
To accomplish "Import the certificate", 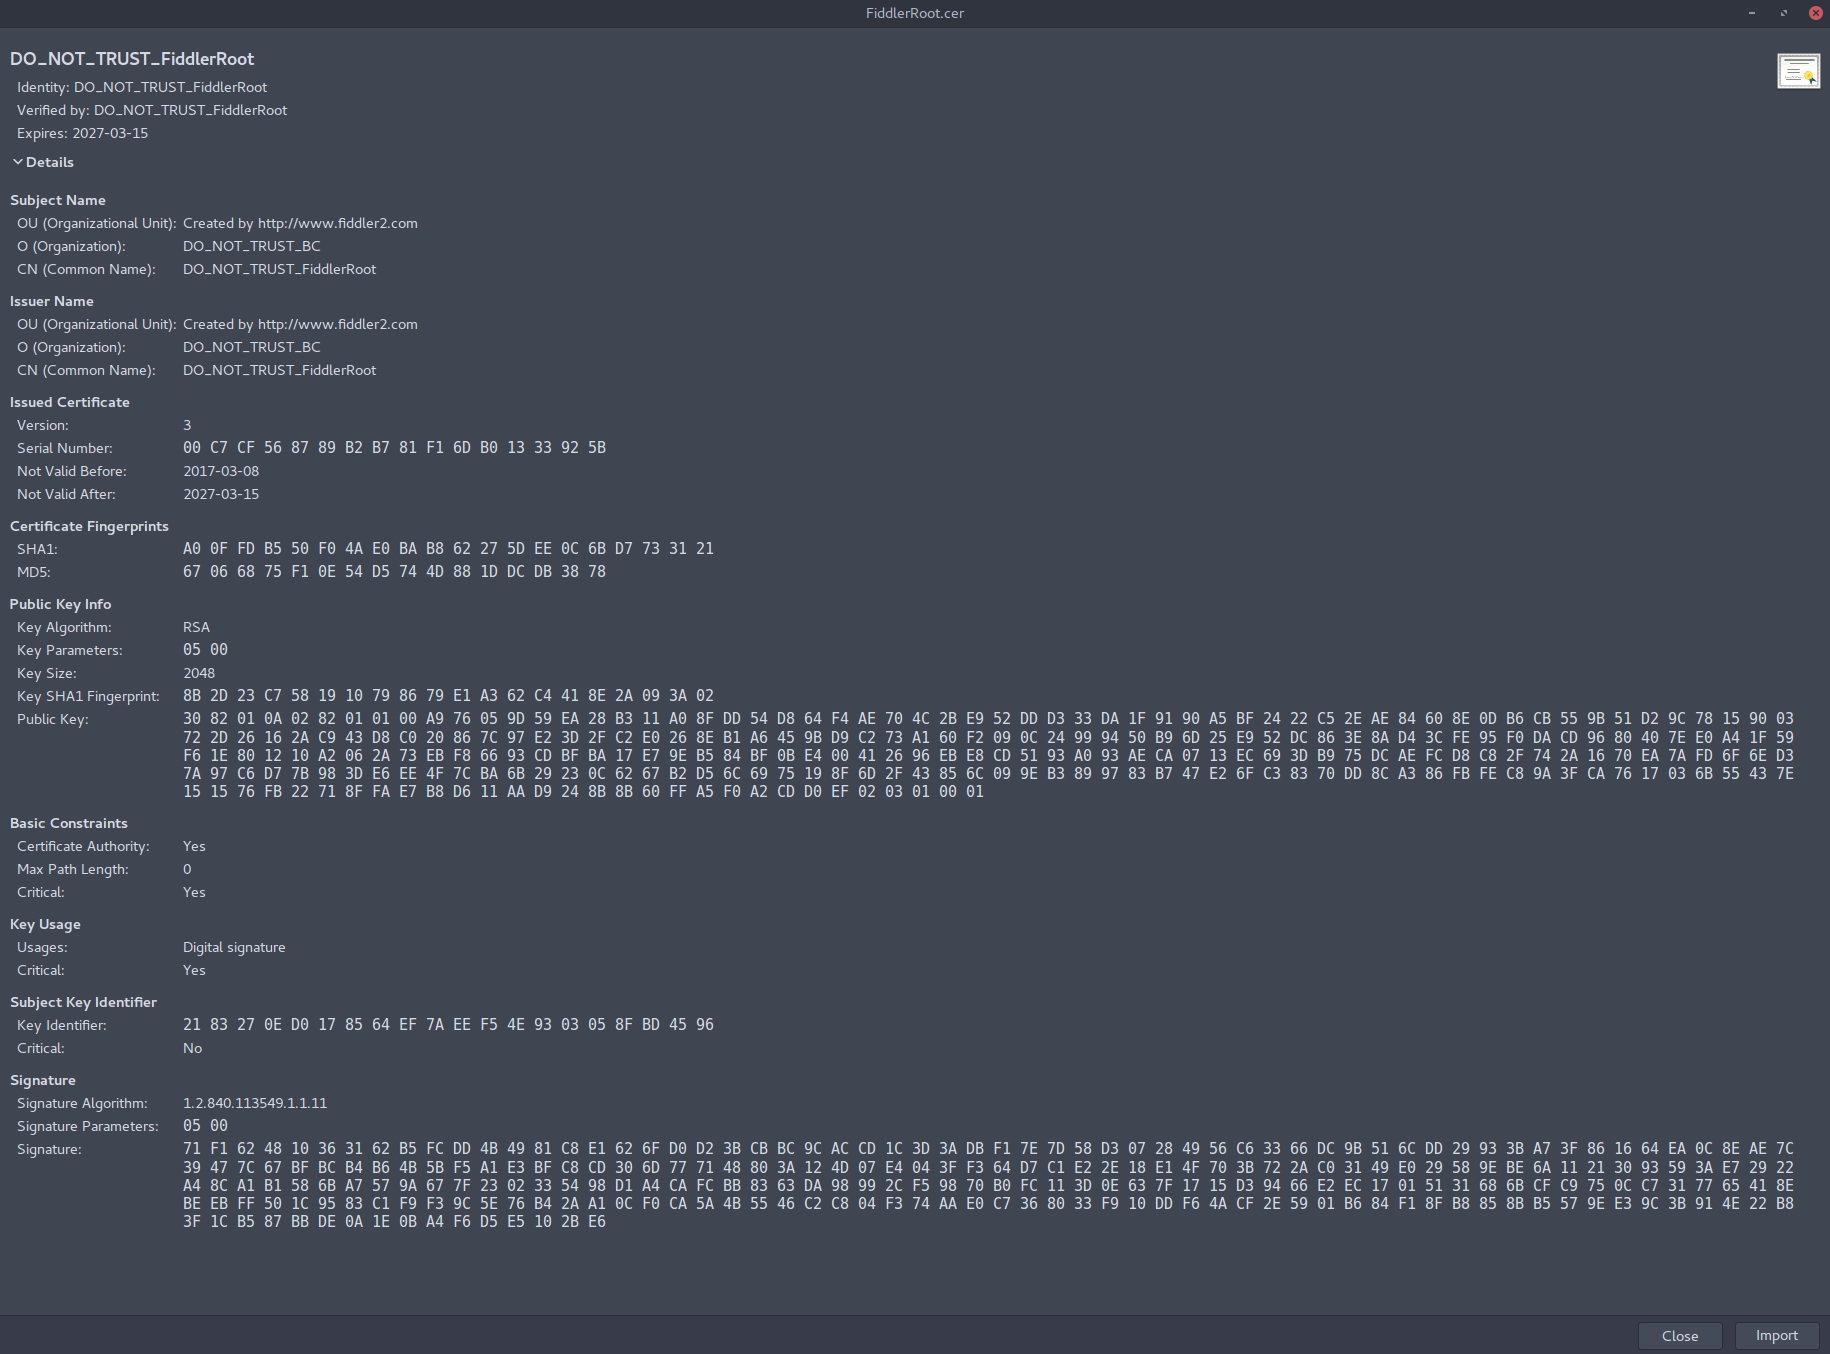I will pos(1777,1336).
